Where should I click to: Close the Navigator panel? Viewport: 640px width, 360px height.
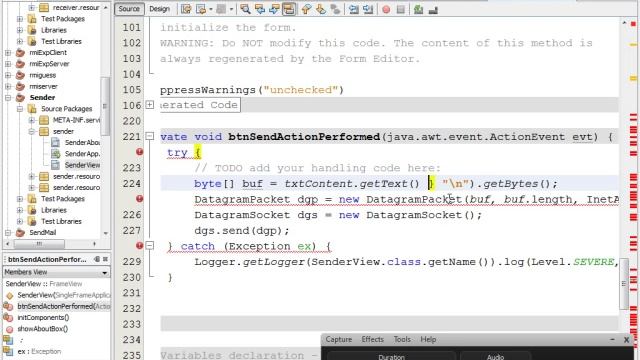tap(105, 259)
